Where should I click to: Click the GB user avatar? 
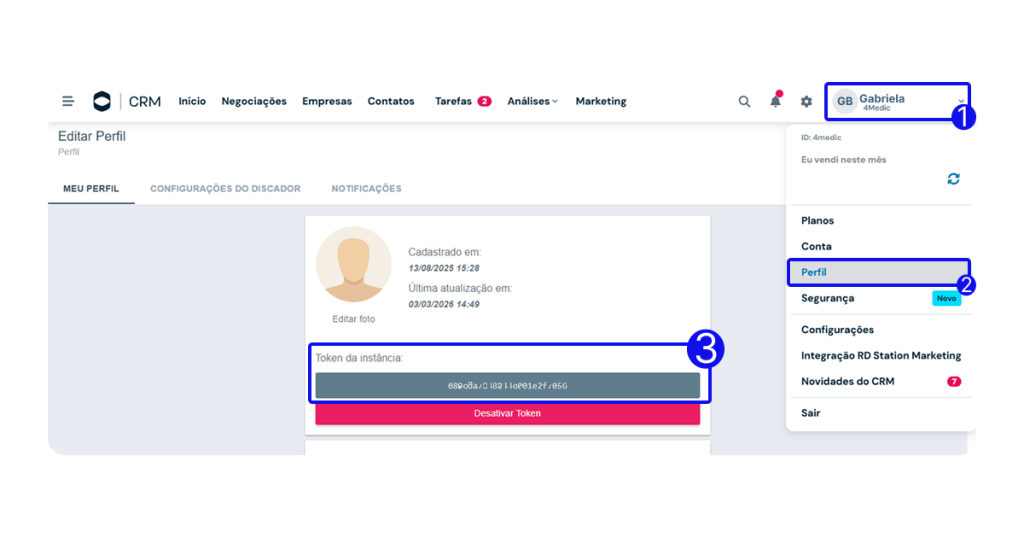coord(845,101)
